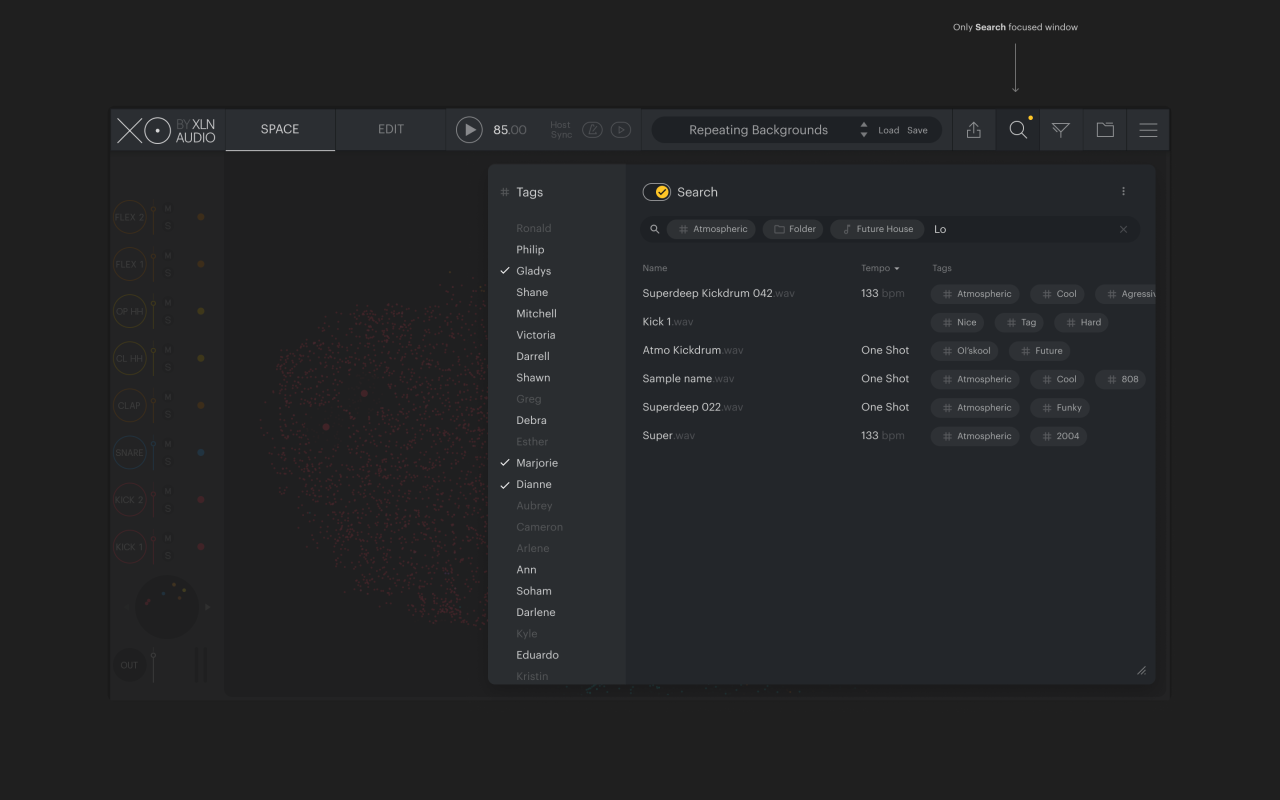This screenshot has height=800, width=1280.
Task: Clear the search field with the X icon
Action: 1123,229
